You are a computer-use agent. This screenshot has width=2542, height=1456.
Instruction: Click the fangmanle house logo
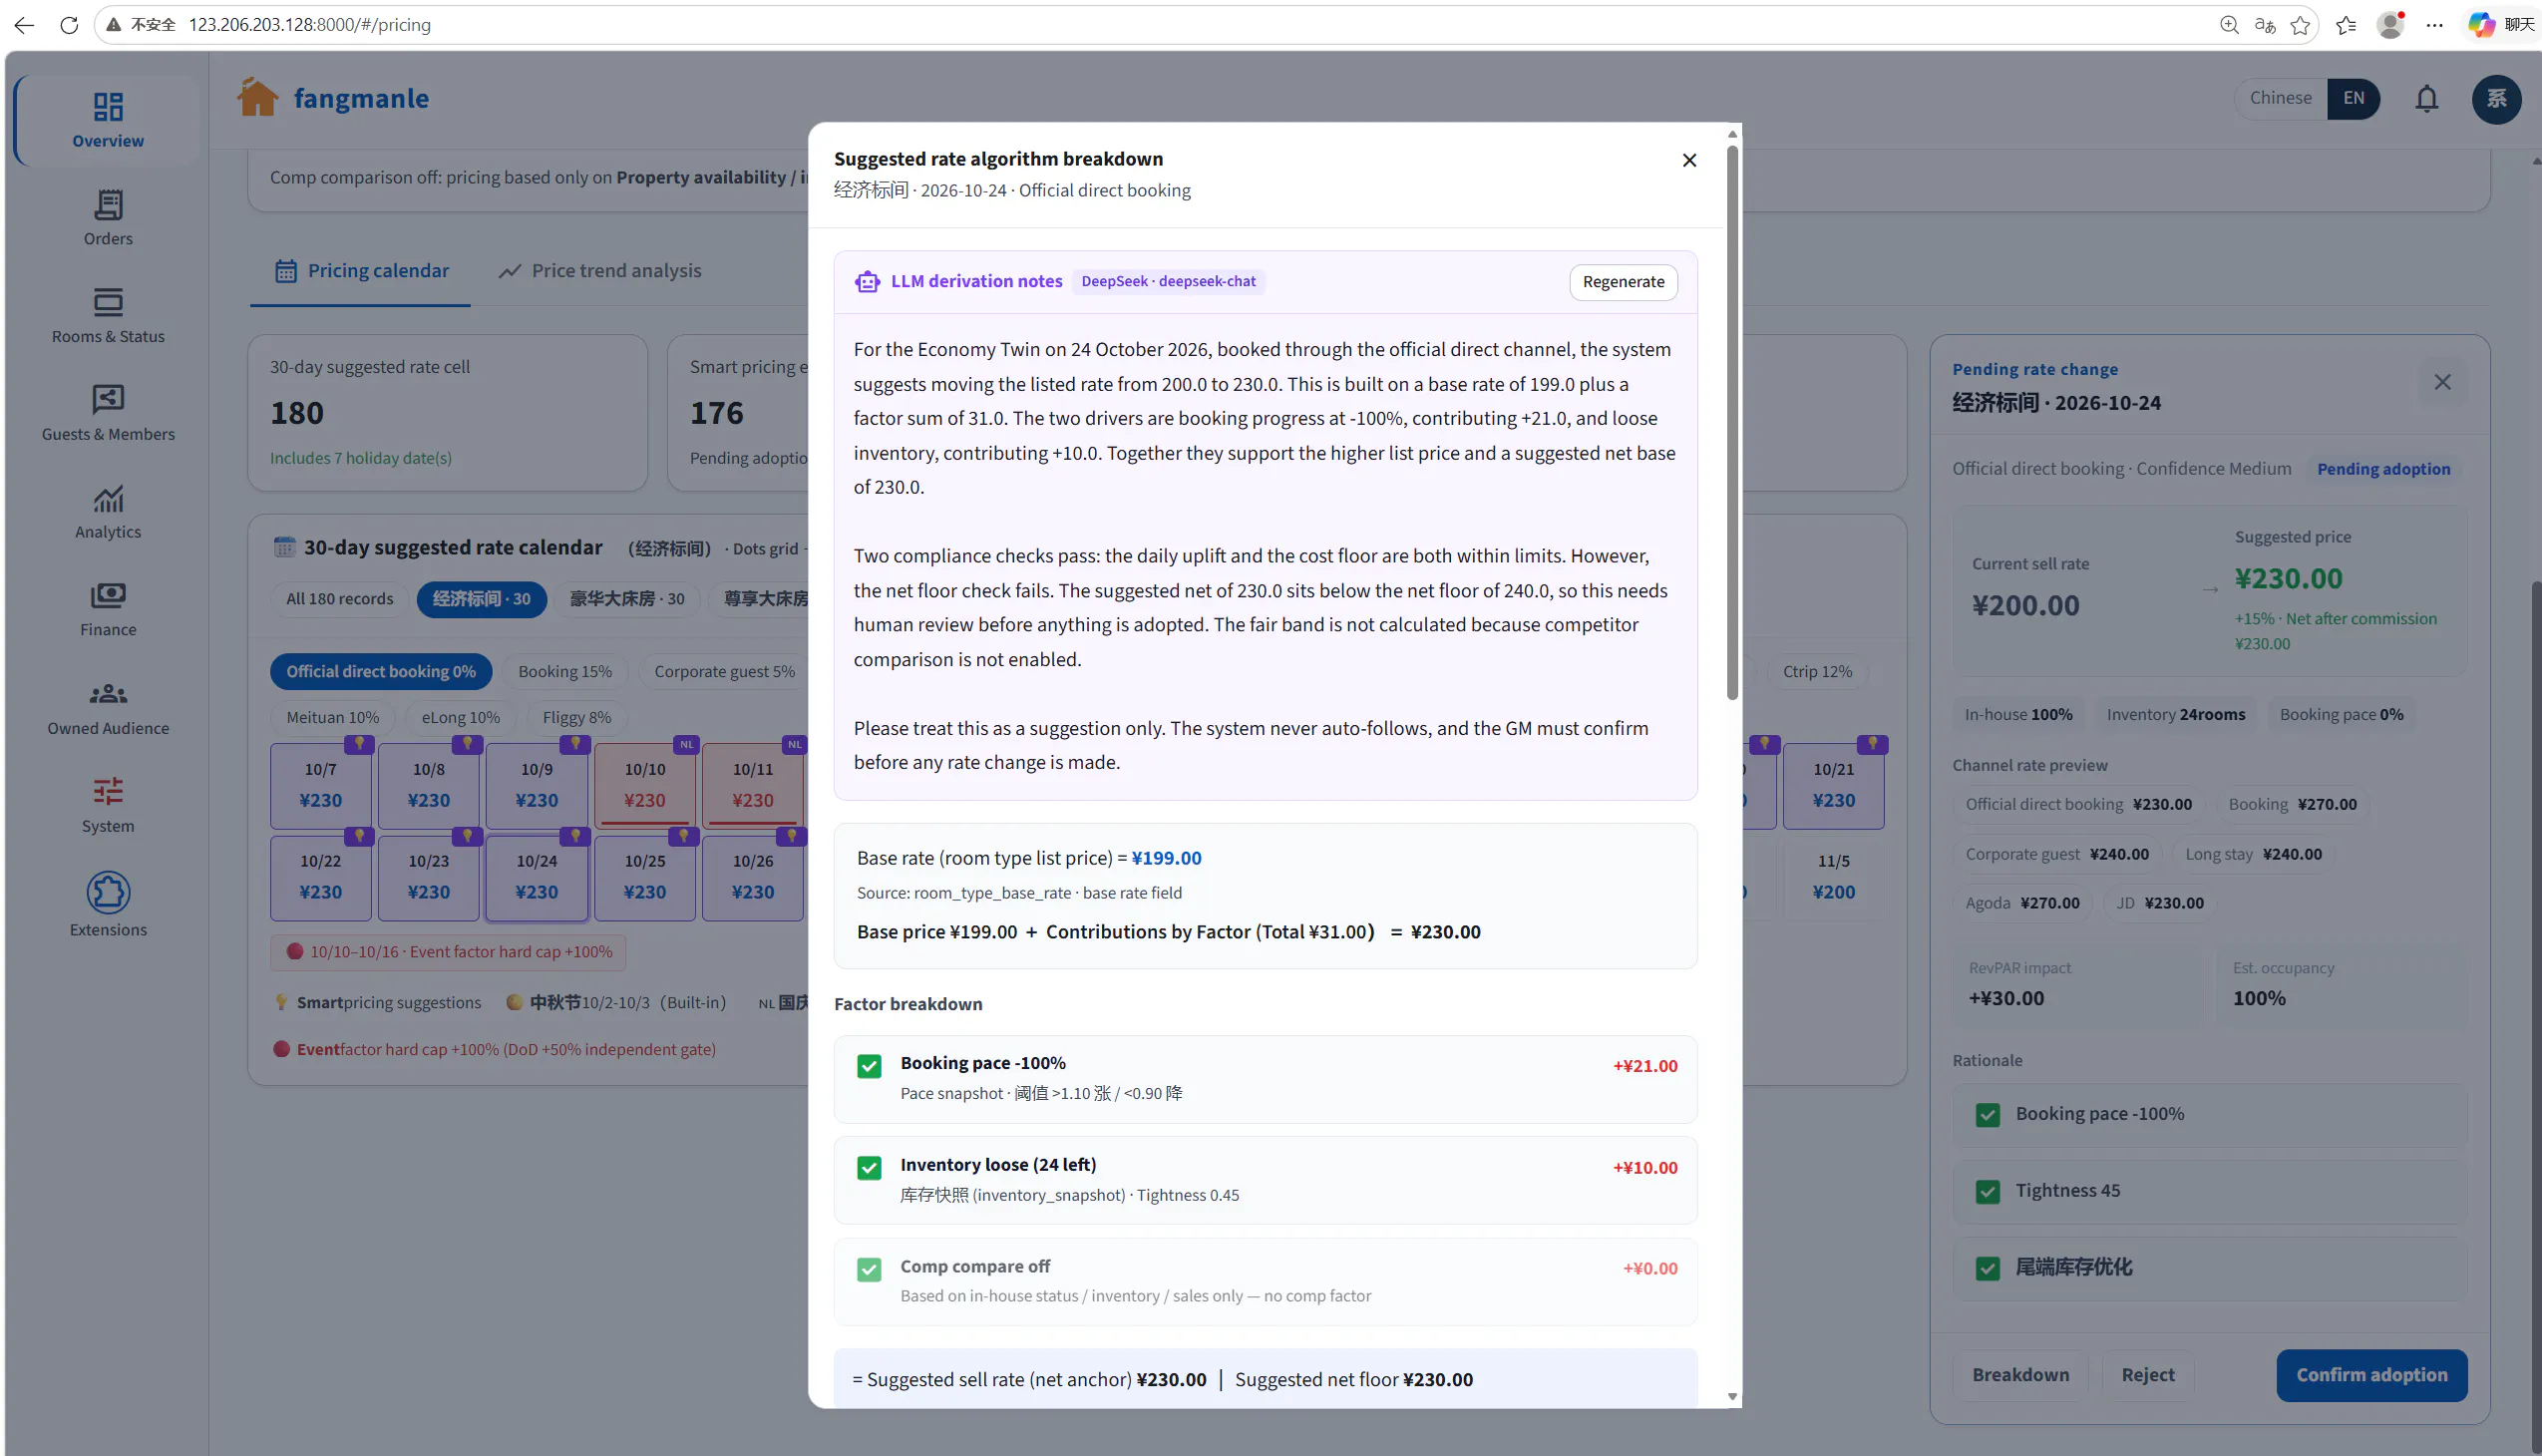click(257, 98)
